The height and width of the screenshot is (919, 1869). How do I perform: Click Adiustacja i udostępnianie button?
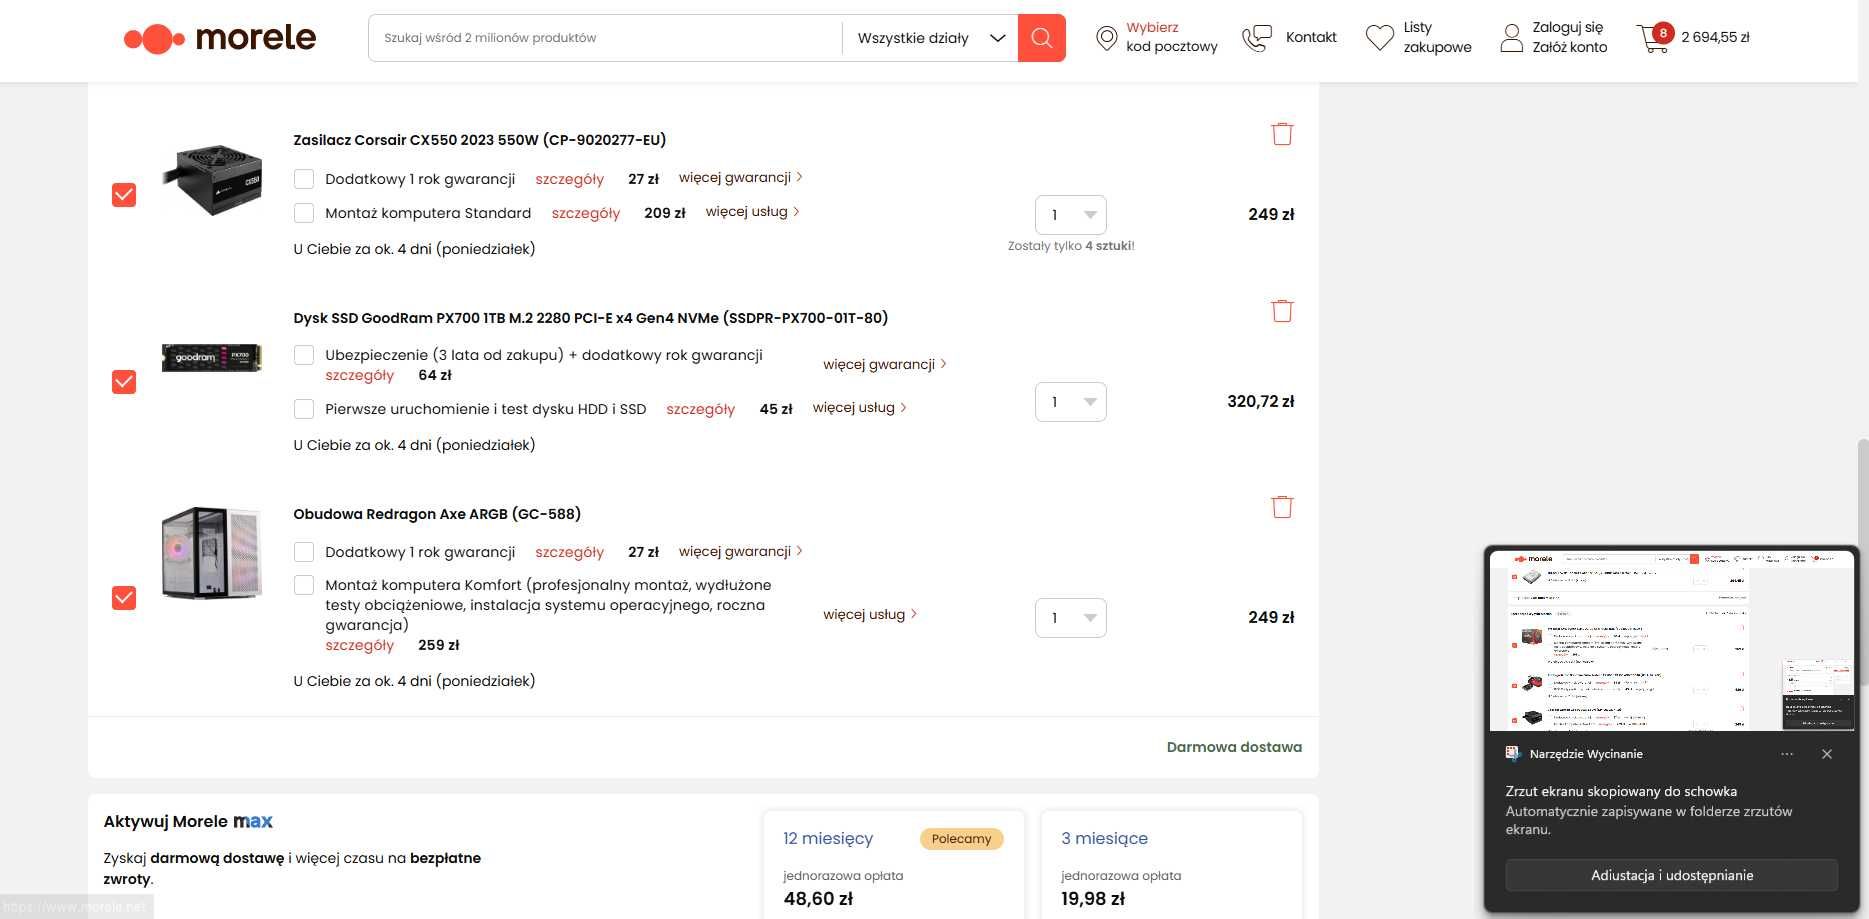pyautogui.click(x=1671, y=875)
